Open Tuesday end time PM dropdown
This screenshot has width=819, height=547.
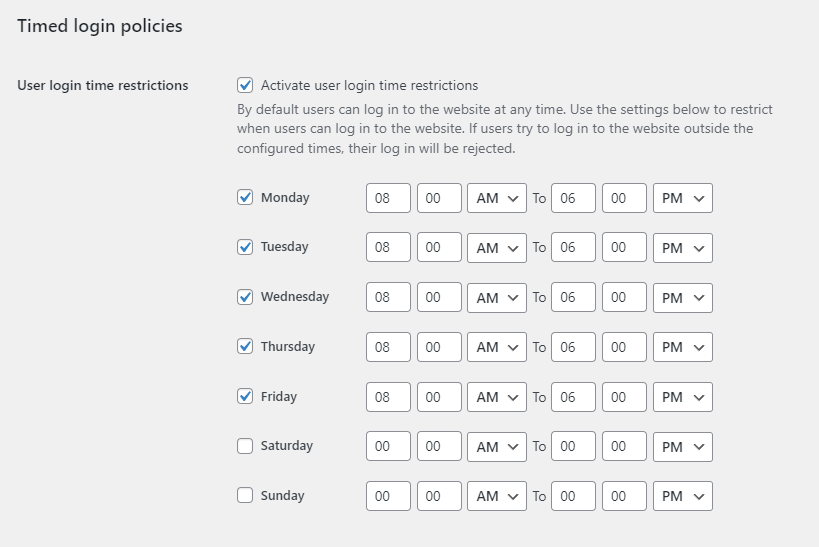click(682, 248)
